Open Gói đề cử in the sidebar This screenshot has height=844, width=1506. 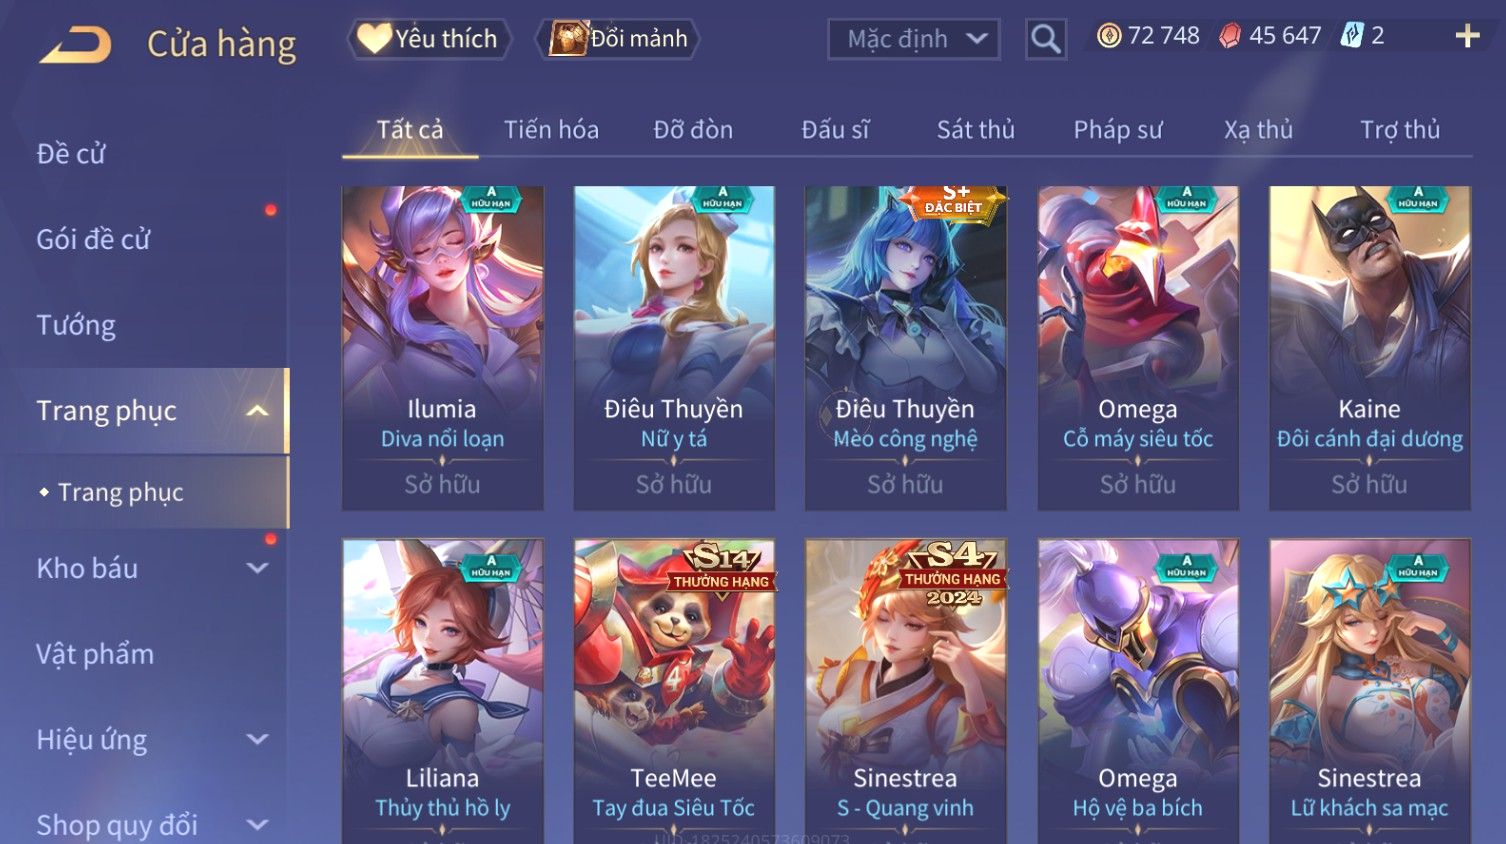[93, 240]
